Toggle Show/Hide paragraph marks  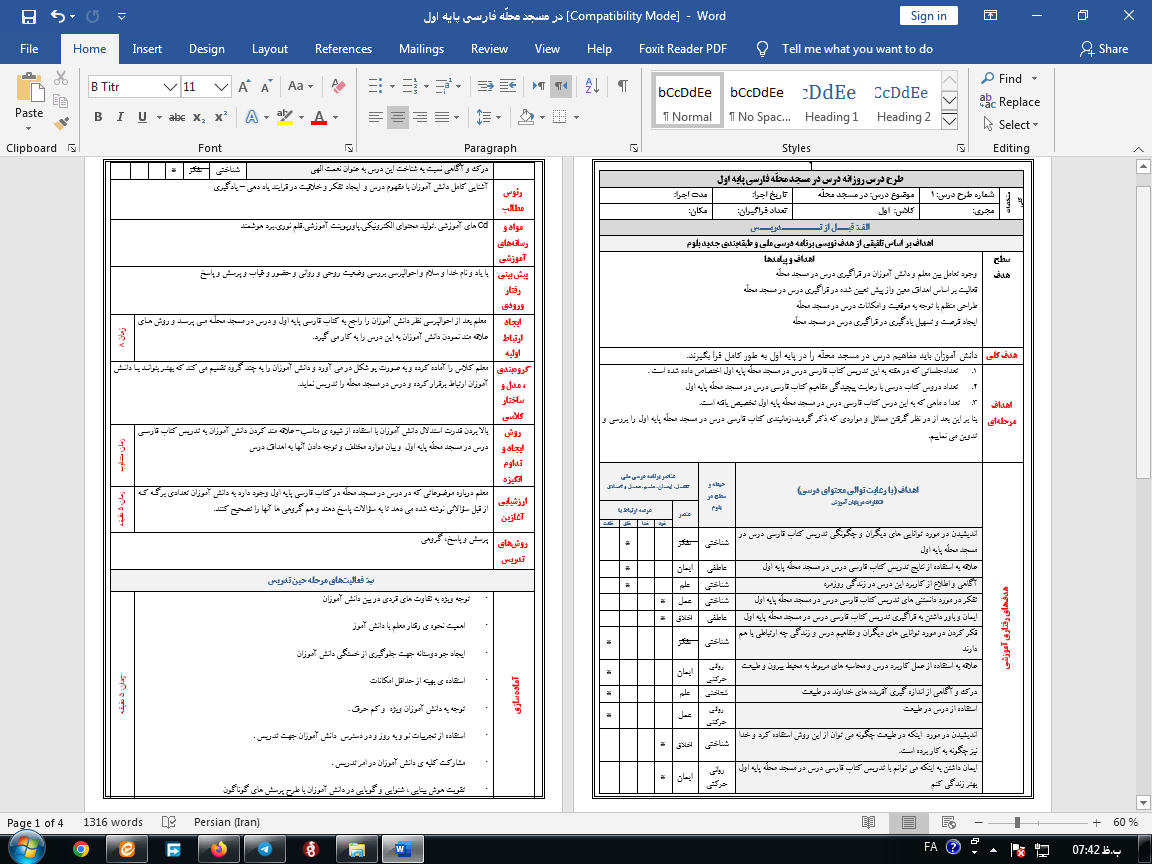tap(622, 86)
